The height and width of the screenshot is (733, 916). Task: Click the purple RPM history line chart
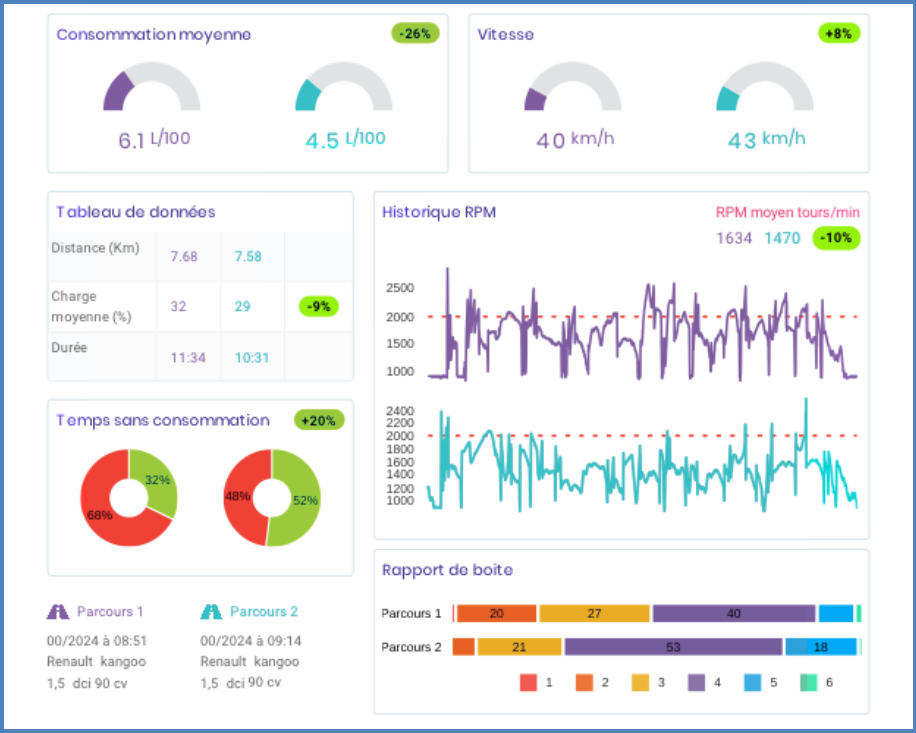click(643, 325)
